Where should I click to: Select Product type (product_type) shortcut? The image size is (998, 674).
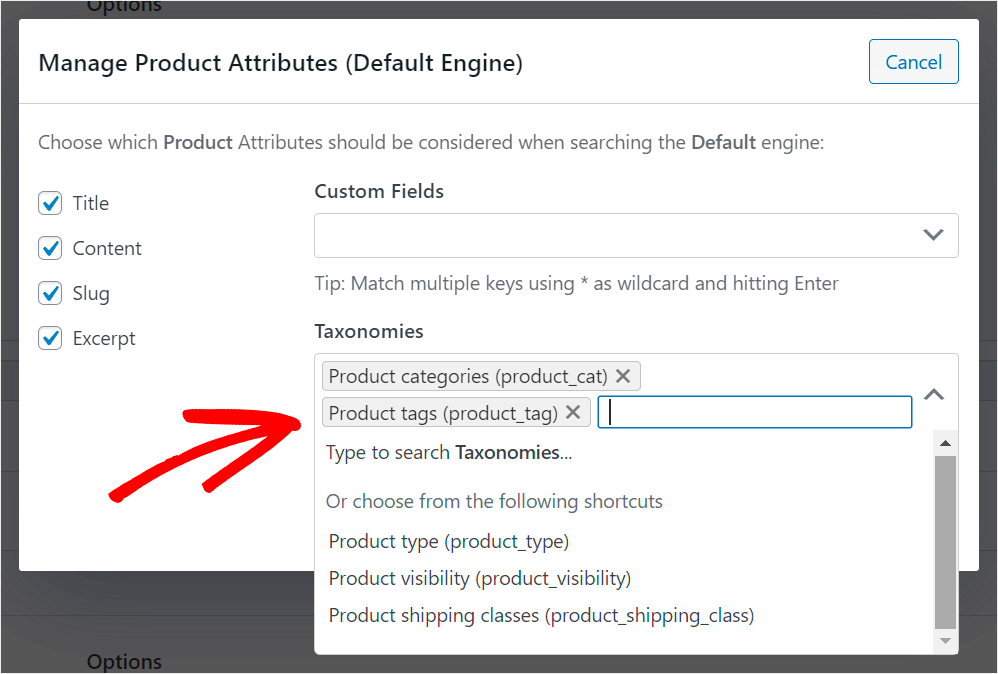(x=449, y=542)
